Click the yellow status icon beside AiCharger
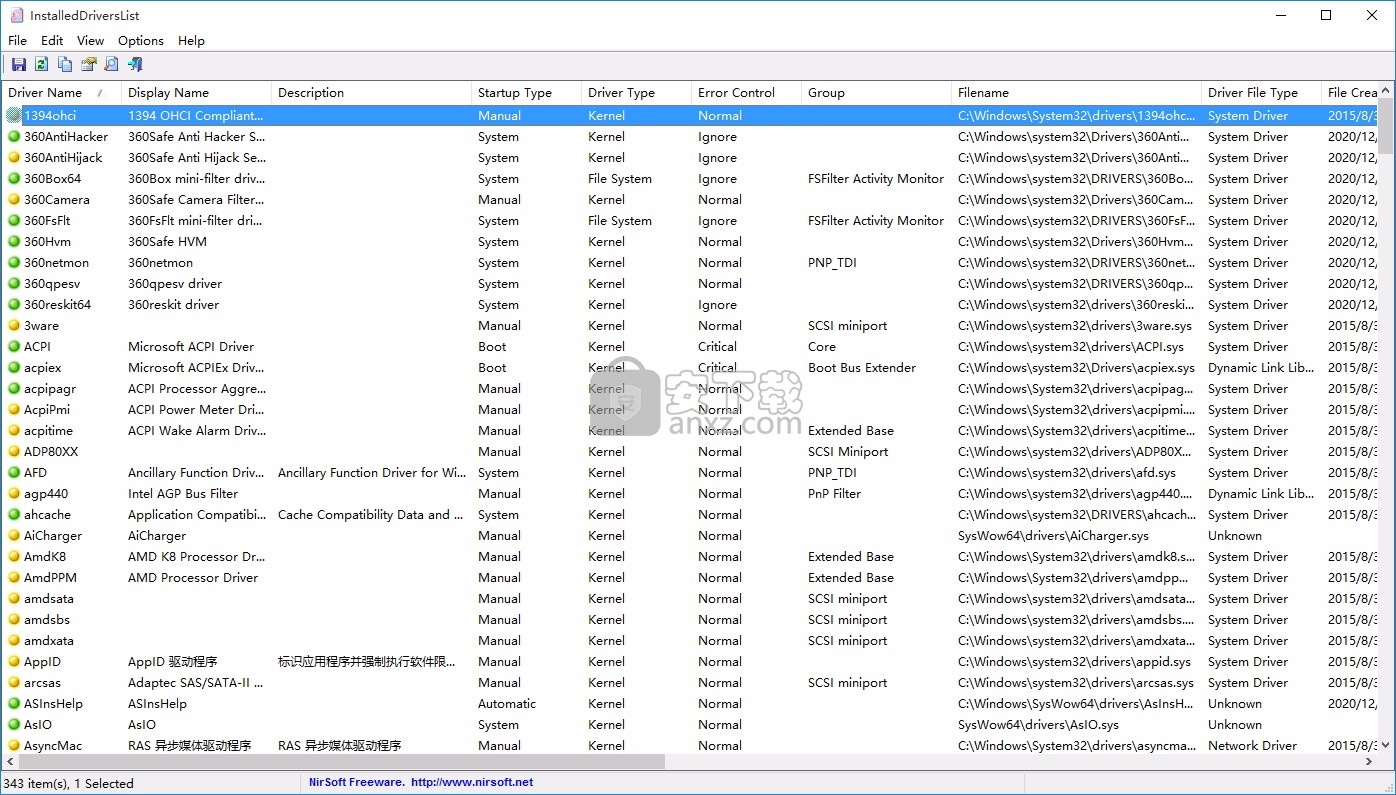This screenshot has width=1396, height=795. [14, 536]
